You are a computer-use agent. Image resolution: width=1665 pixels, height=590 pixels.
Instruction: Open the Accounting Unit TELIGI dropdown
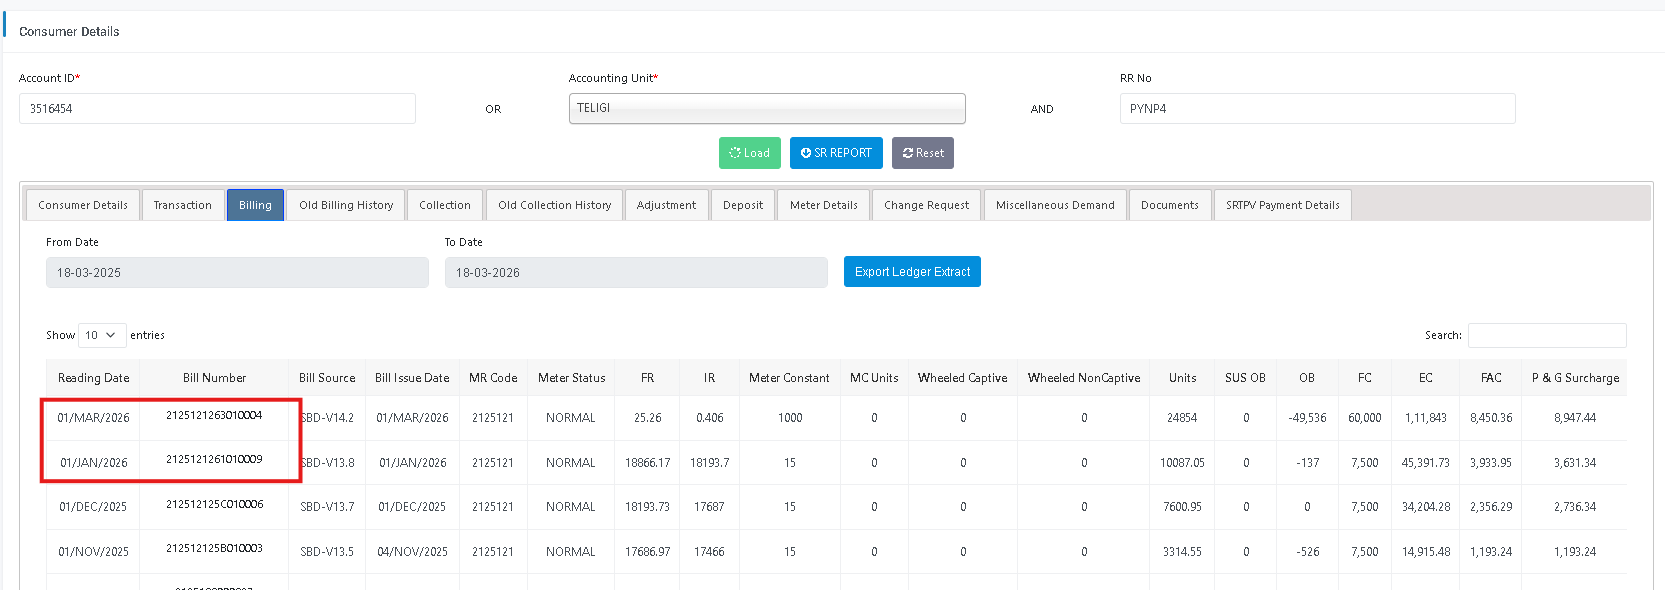(x=766, y=108)
